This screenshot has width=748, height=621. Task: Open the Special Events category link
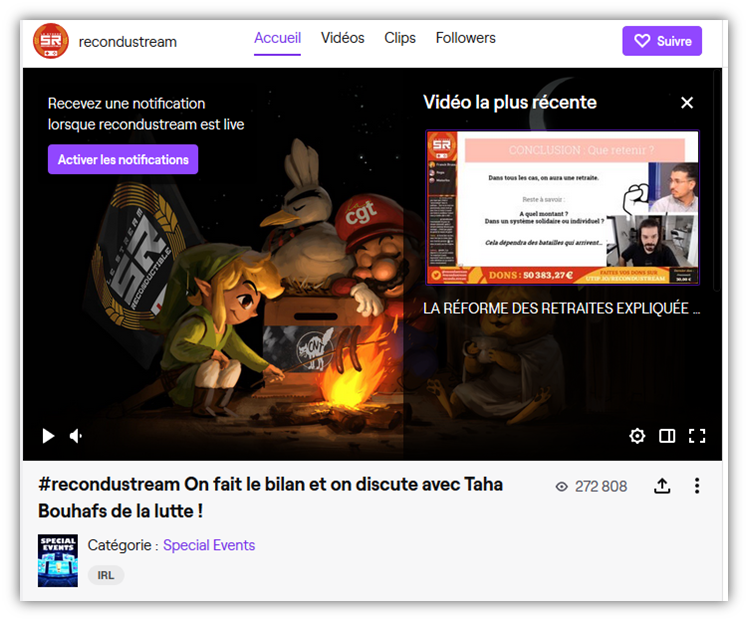point(208,545)
